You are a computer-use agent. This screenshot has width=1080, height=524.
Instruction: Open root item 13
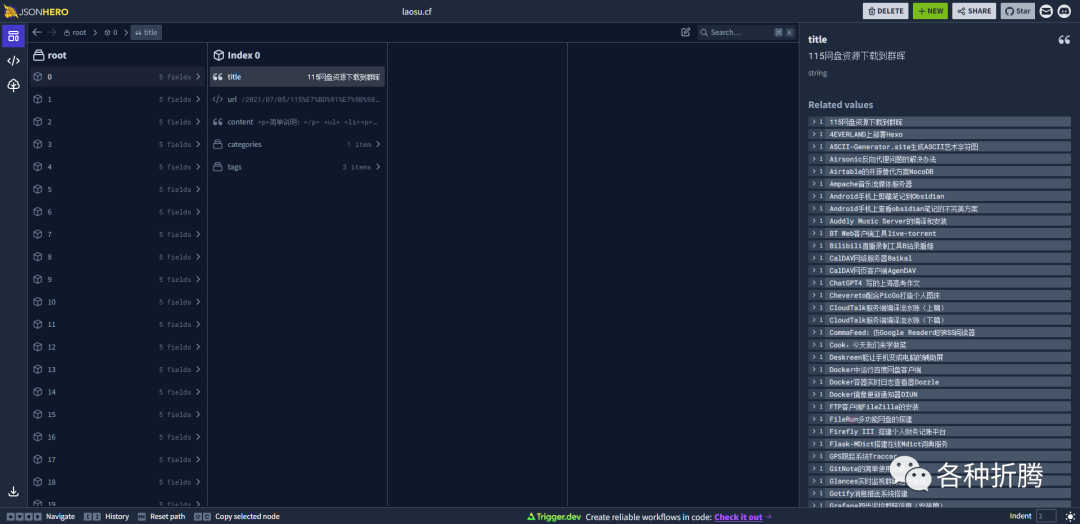[x=117, y=369]
